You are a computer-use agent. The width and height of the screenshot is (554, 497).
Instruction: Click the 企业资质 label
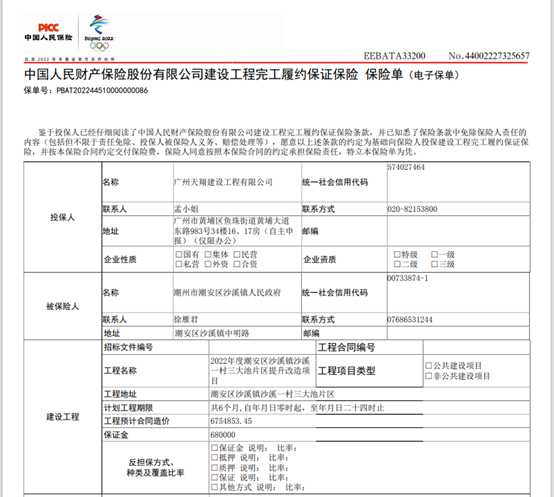point(320,260)
